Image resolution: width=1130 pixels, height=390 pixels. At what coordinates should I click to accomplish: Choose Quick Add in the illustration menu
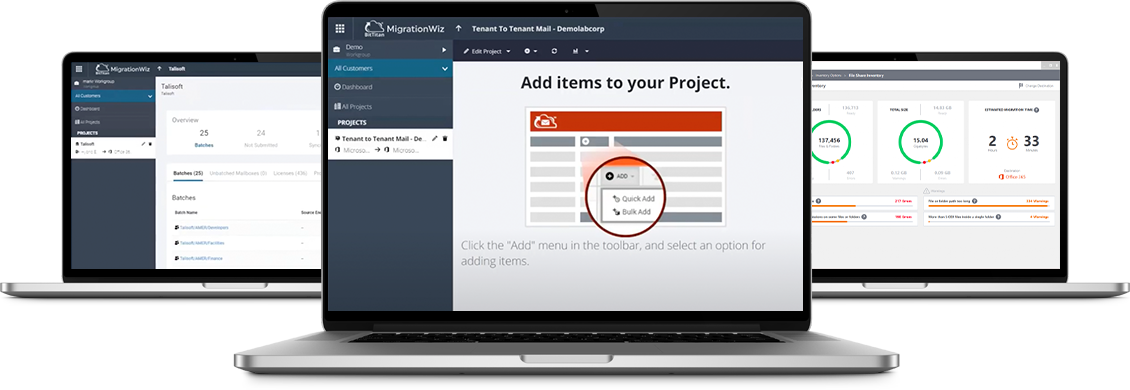pos(632,198)
